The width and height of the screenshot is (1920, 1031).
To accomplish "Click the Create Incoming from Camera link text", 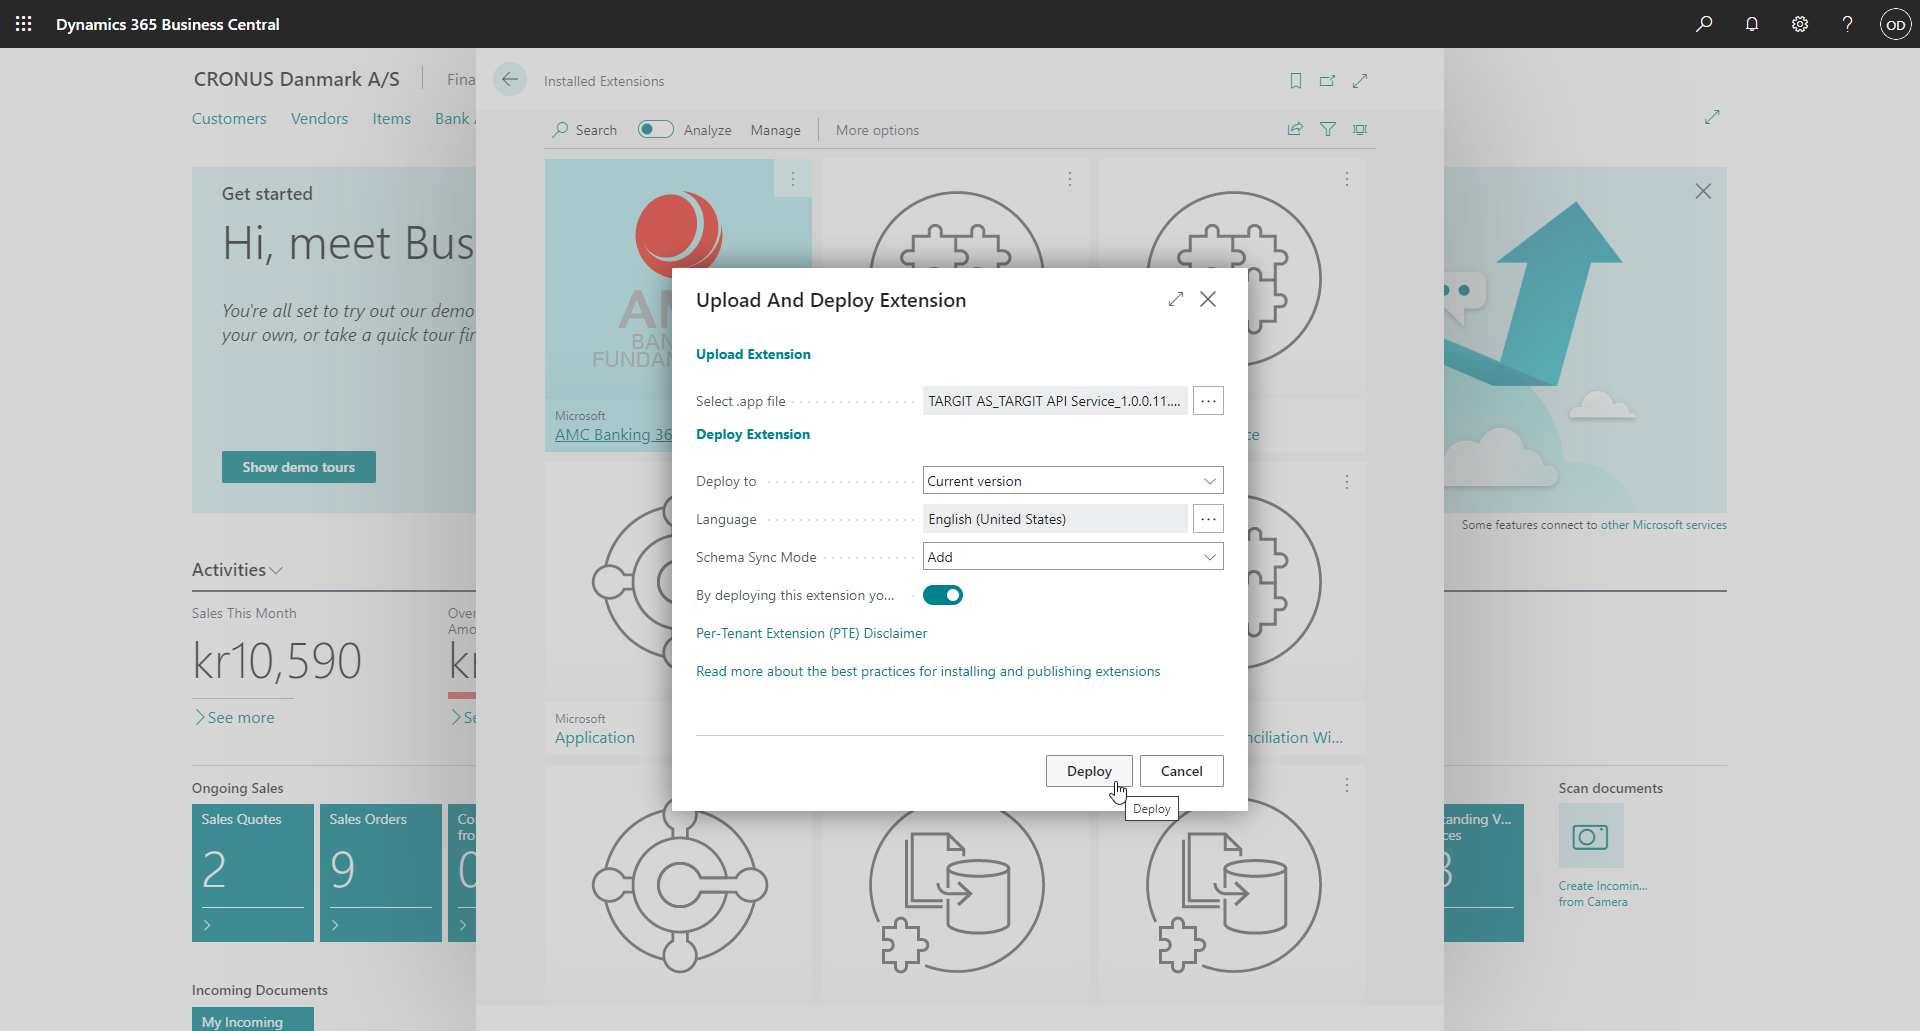I will point(1603,894).
